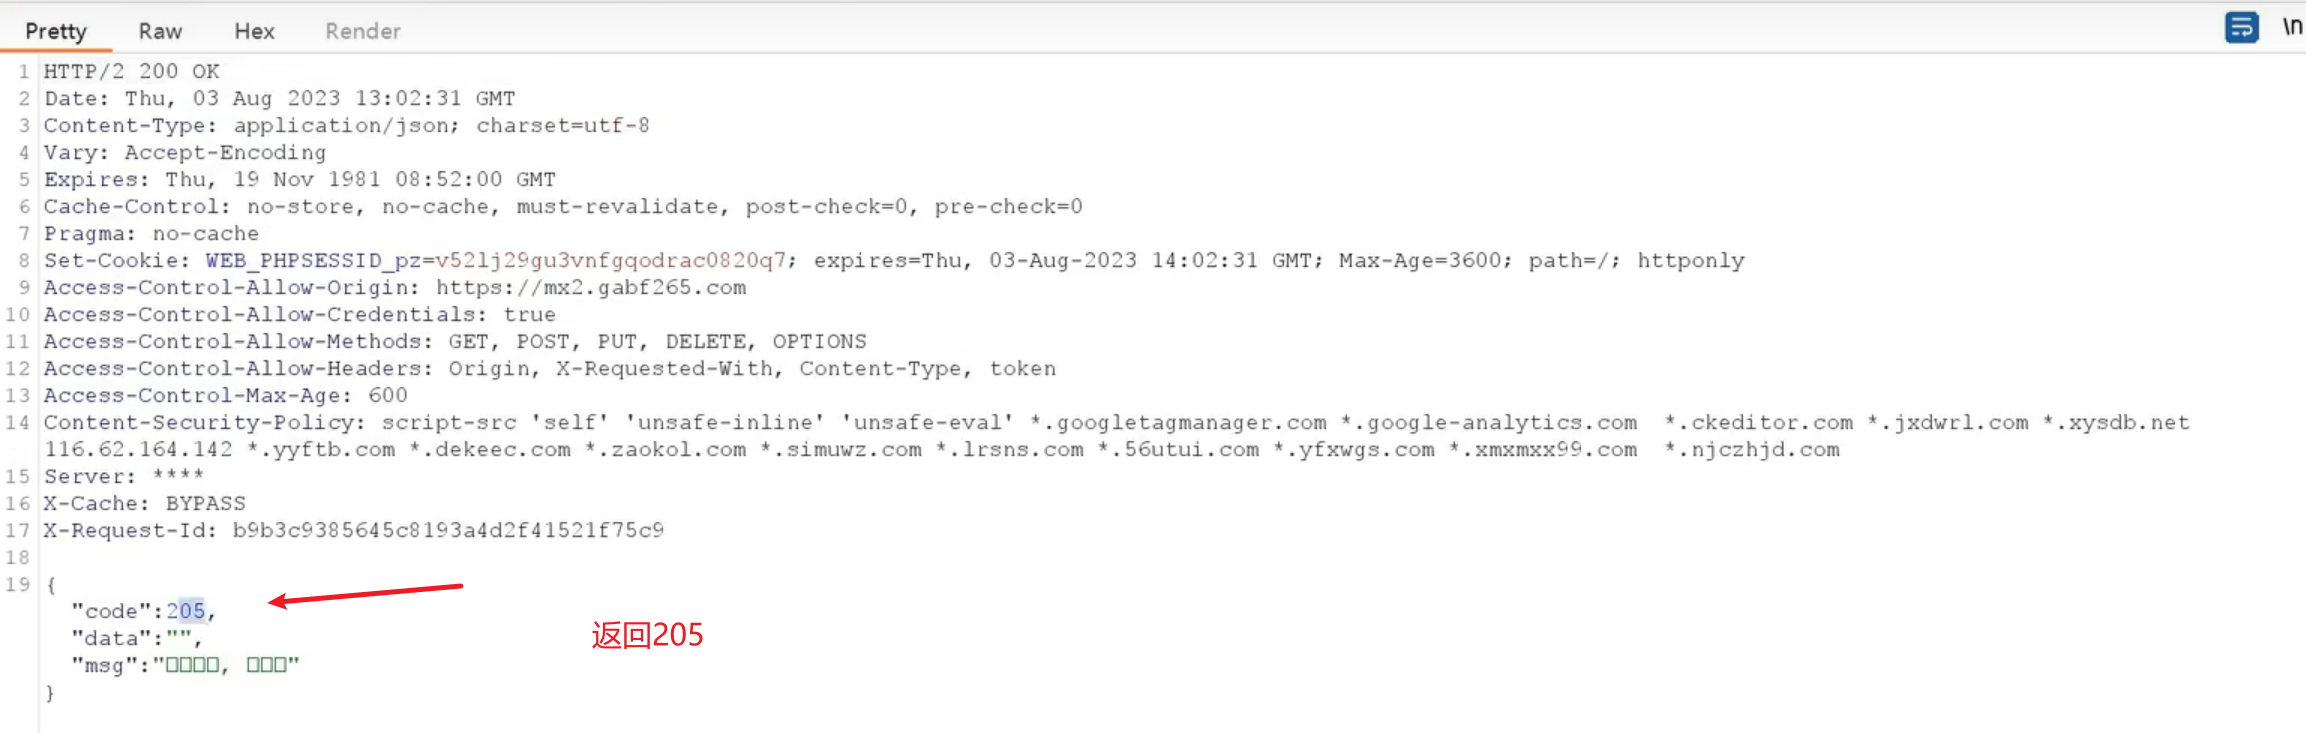Click the HTTP/2 200 OK status line
The image size is (2306, 733).
point(131,72)
